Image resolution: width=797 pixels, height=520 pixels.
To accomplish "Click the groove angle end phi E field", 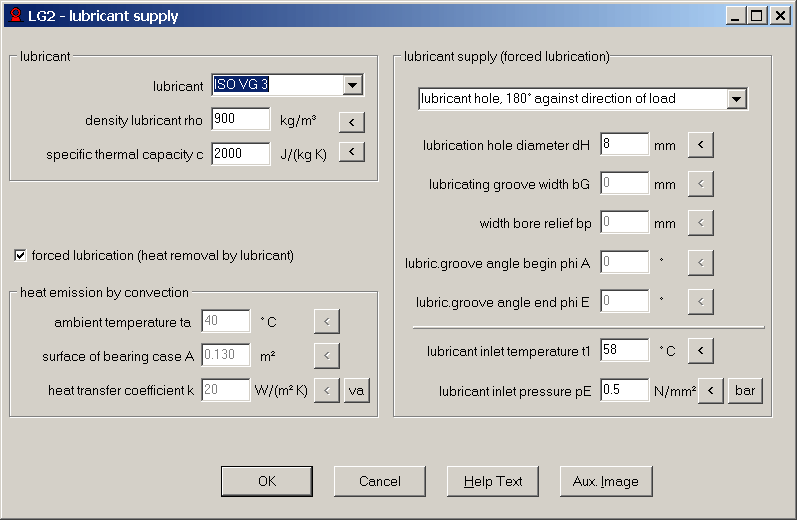I will [624, 301].
